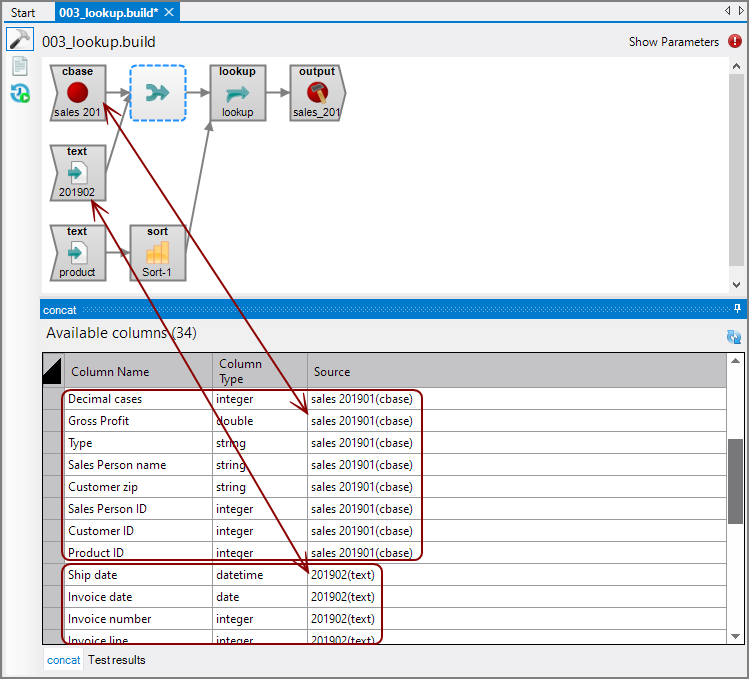Open the document page icon in sidebar
This screenshot has height=679, width=749.
click(x=19, y=67)
